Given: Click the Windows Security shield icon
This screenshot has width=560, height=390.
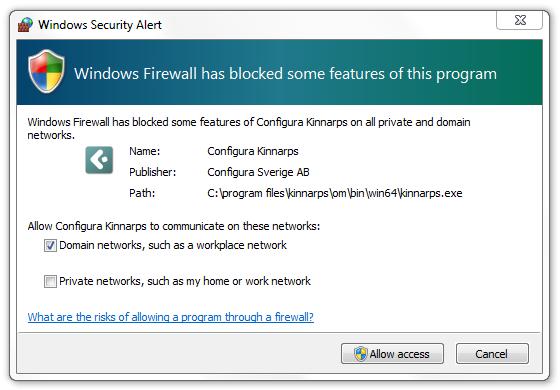Looking at the screenshot, I should (46, 71).
